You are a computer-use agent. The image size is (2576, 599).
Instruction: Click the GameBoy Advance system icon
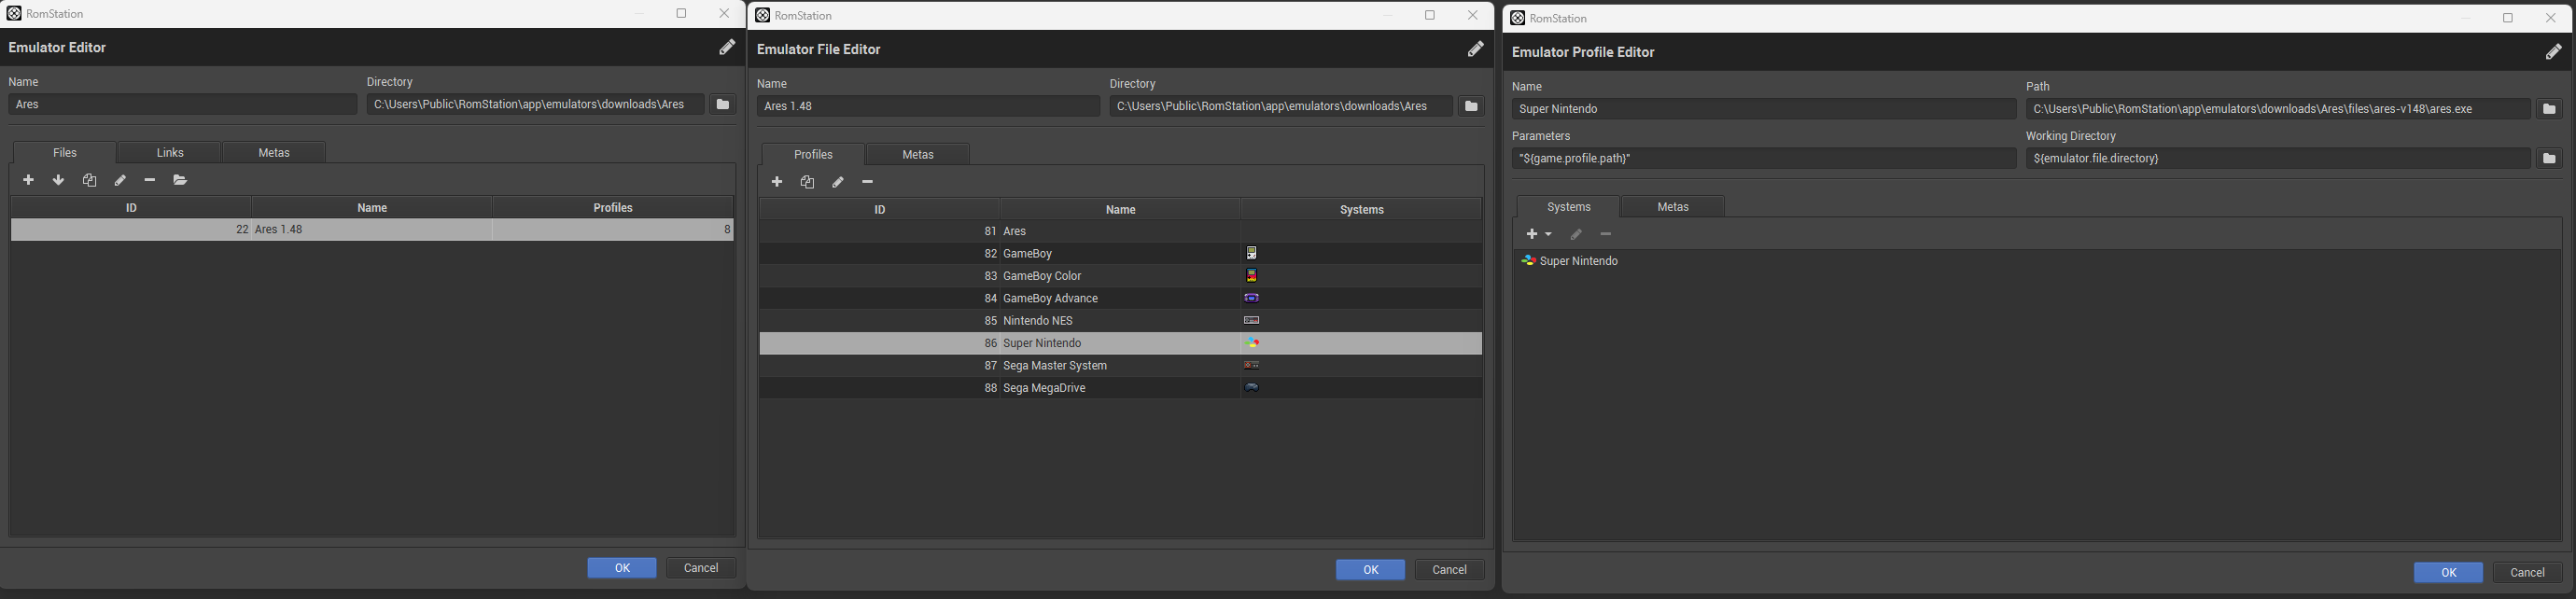coord(1251,298)
